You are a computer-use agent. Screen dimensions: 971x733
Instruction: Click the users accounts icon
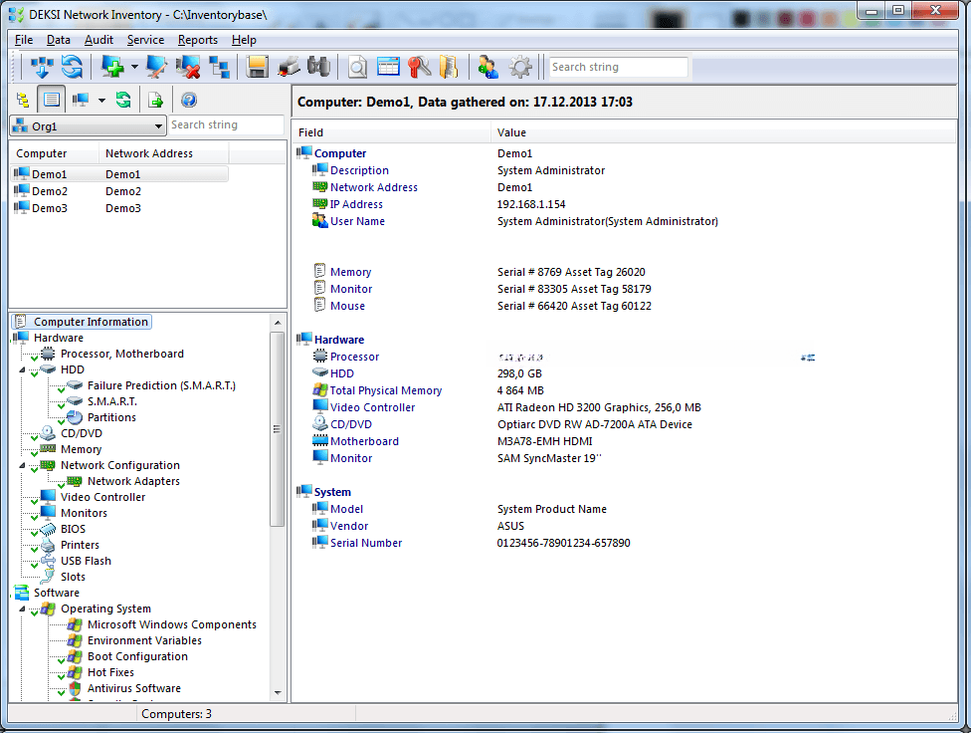488,67
